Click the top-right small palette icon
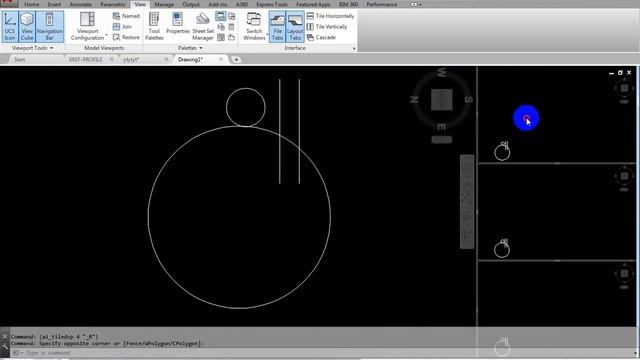The height and width of the screenshot is (360, 640). click(x=231, y=16)
